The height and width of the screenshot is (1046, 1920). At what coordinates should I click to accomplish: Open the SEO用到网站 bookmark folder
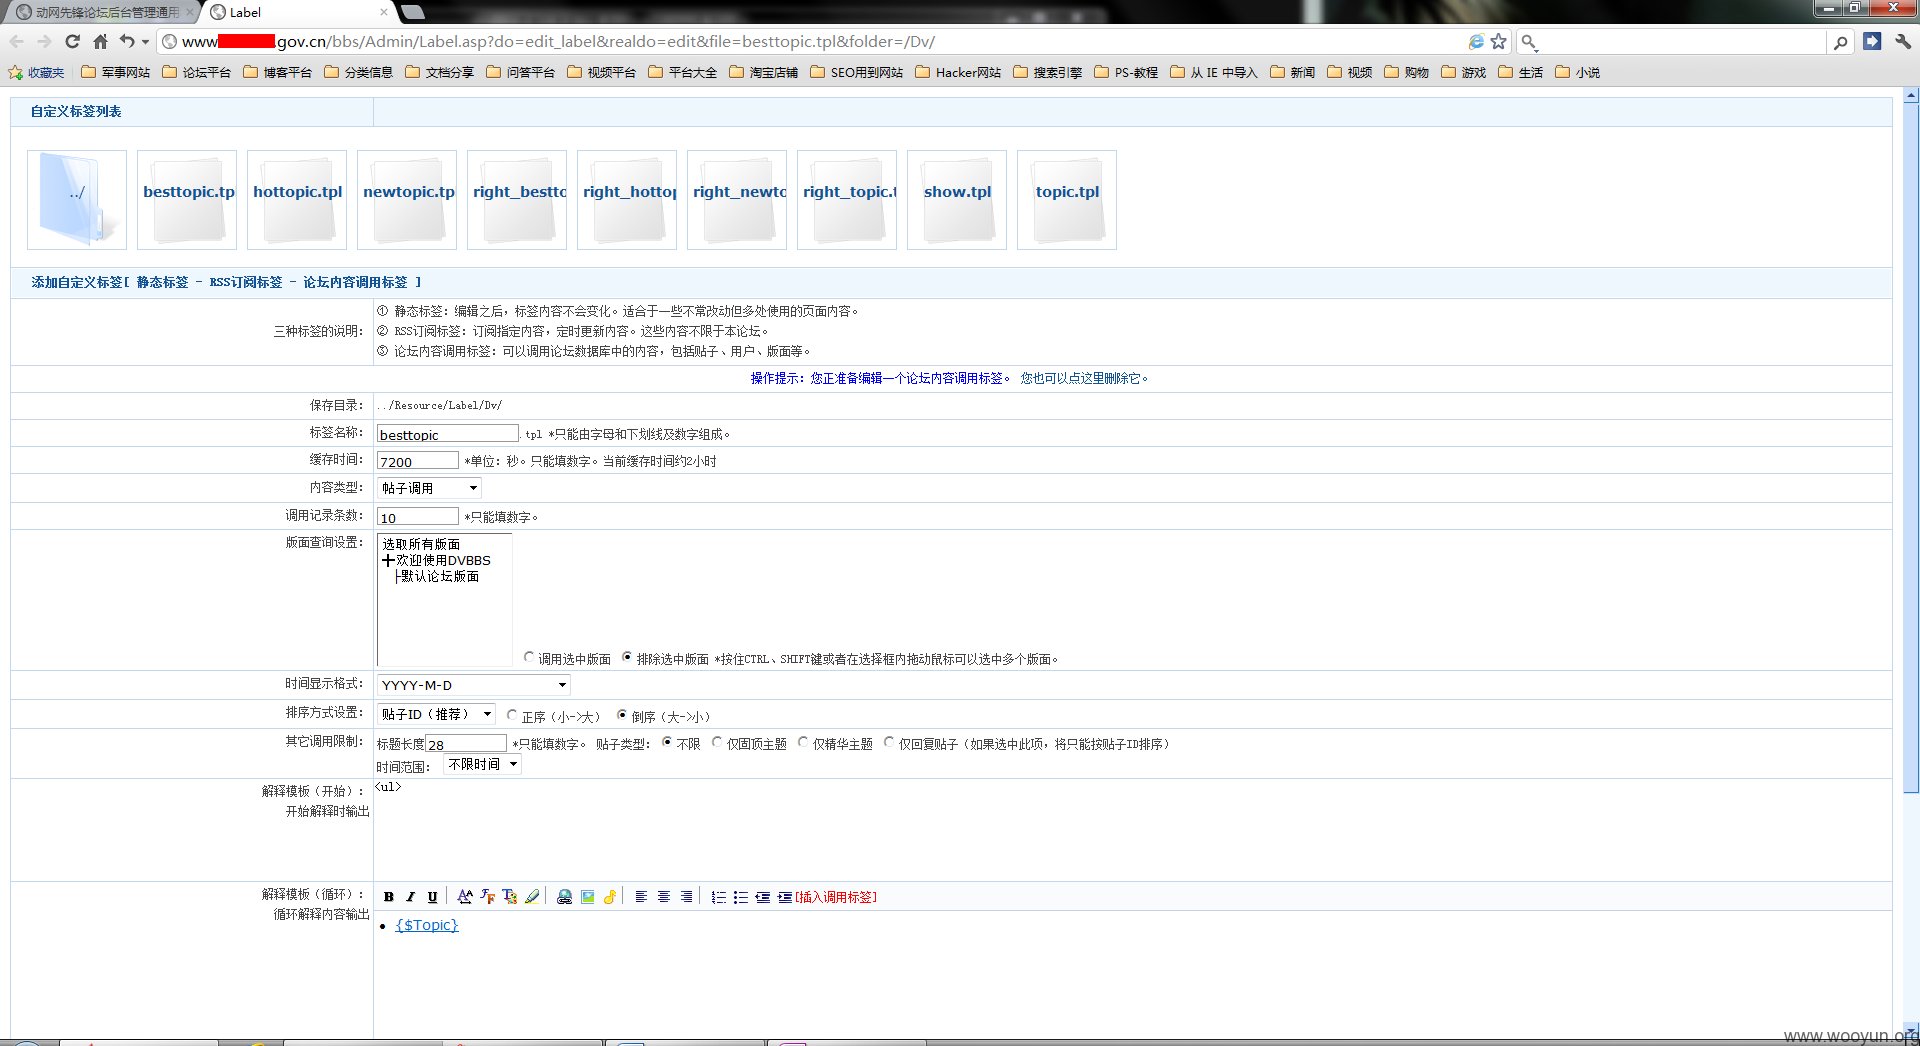(857, 72)
